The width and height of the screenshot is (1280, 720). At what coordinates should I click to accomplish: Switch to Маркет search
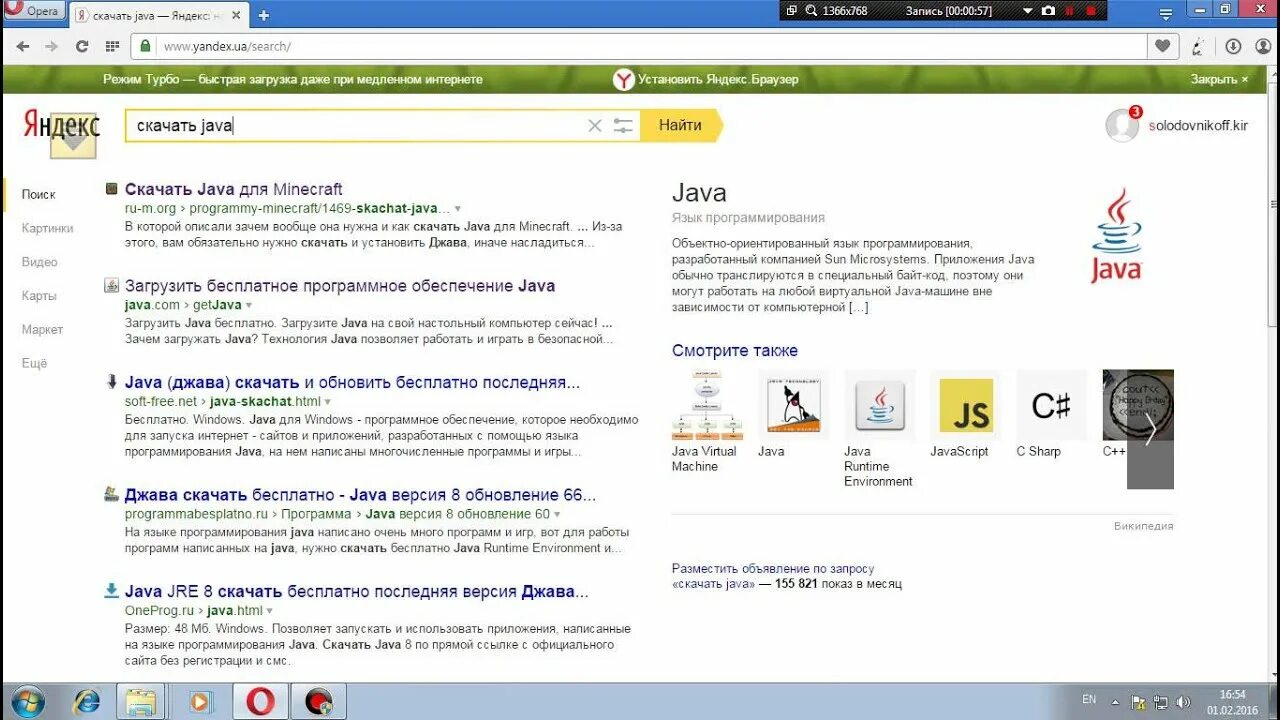point(42,329)
